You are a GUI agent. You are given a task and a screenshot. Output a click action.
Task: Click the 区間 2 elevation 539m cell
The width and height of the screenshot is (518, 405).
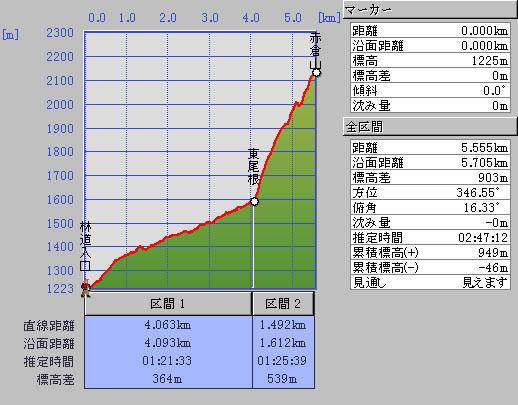tap(283, 379)
